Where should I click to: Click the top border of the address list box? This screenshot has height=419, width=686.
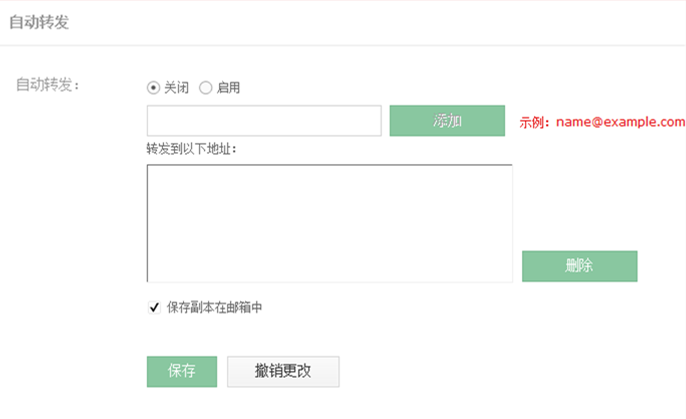click(329, 165)
